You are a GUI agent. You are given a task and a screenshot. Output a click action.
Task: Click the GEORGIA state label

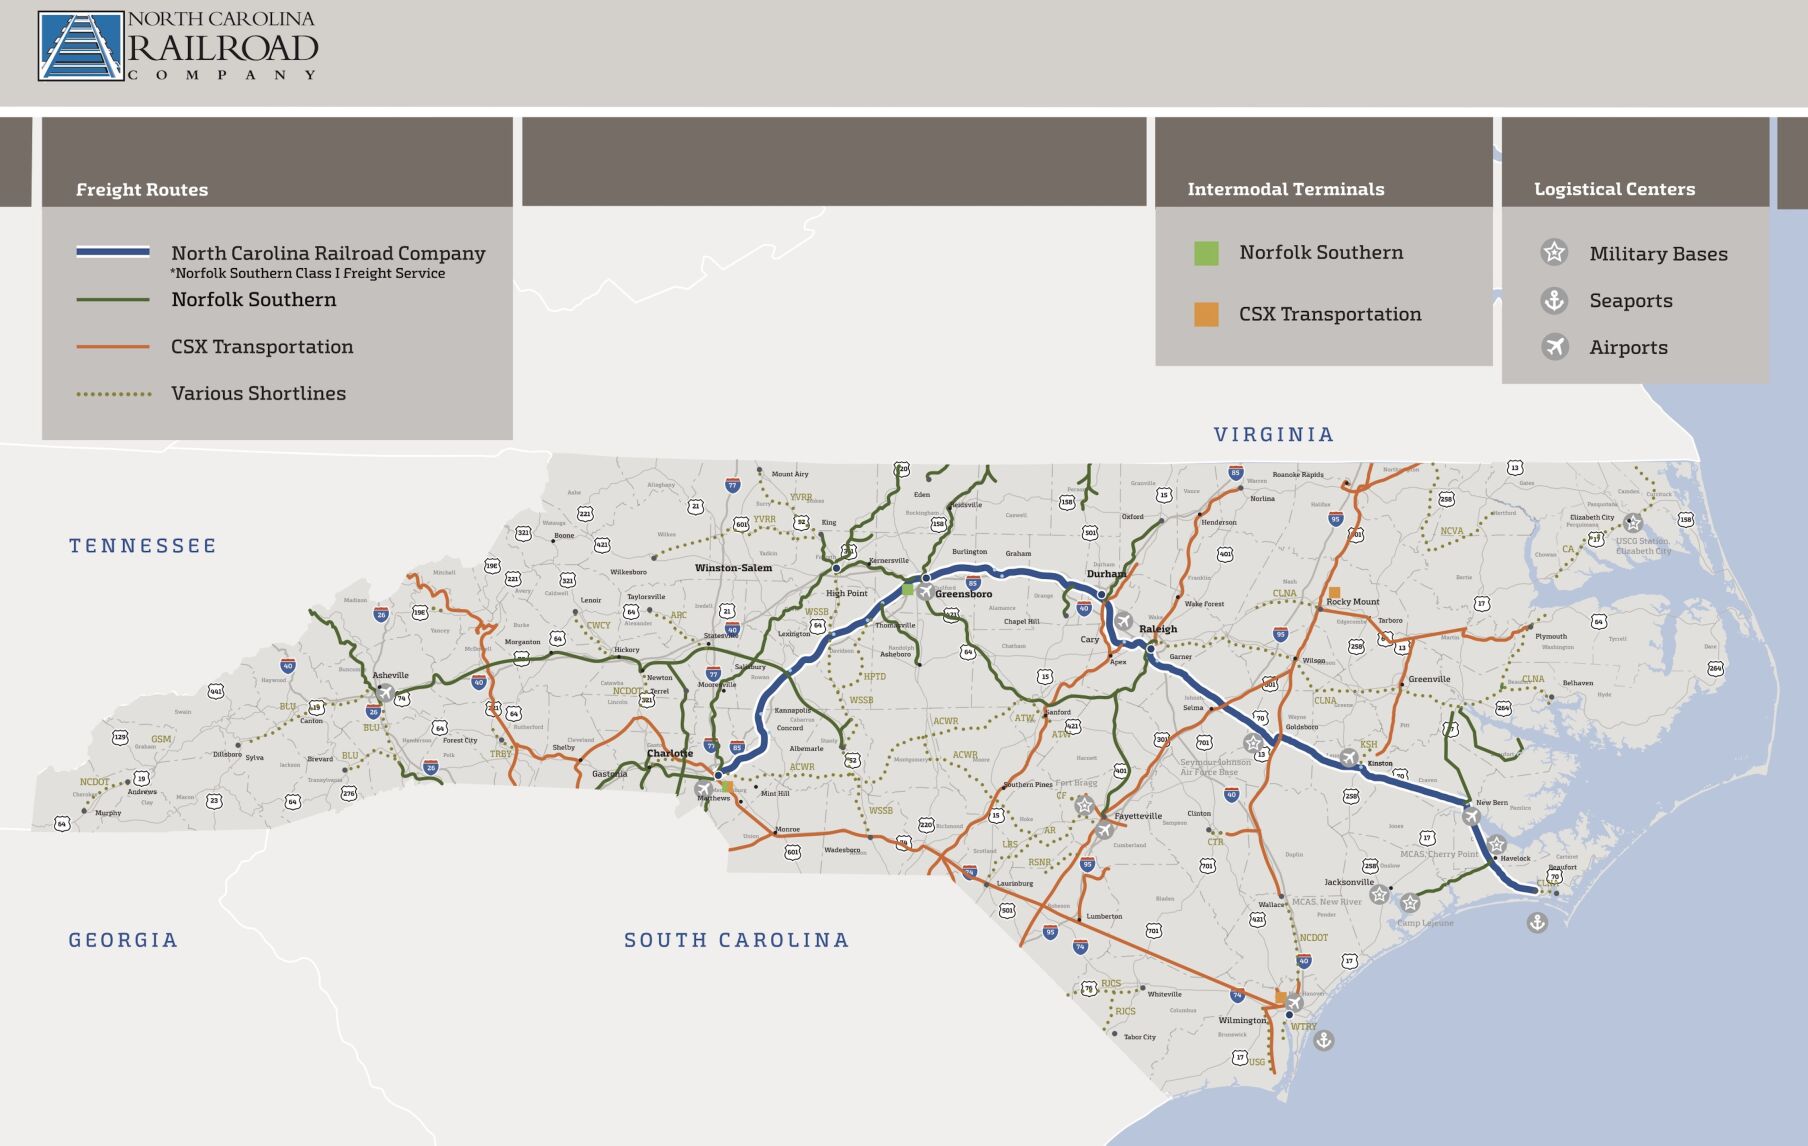point(123,940)
